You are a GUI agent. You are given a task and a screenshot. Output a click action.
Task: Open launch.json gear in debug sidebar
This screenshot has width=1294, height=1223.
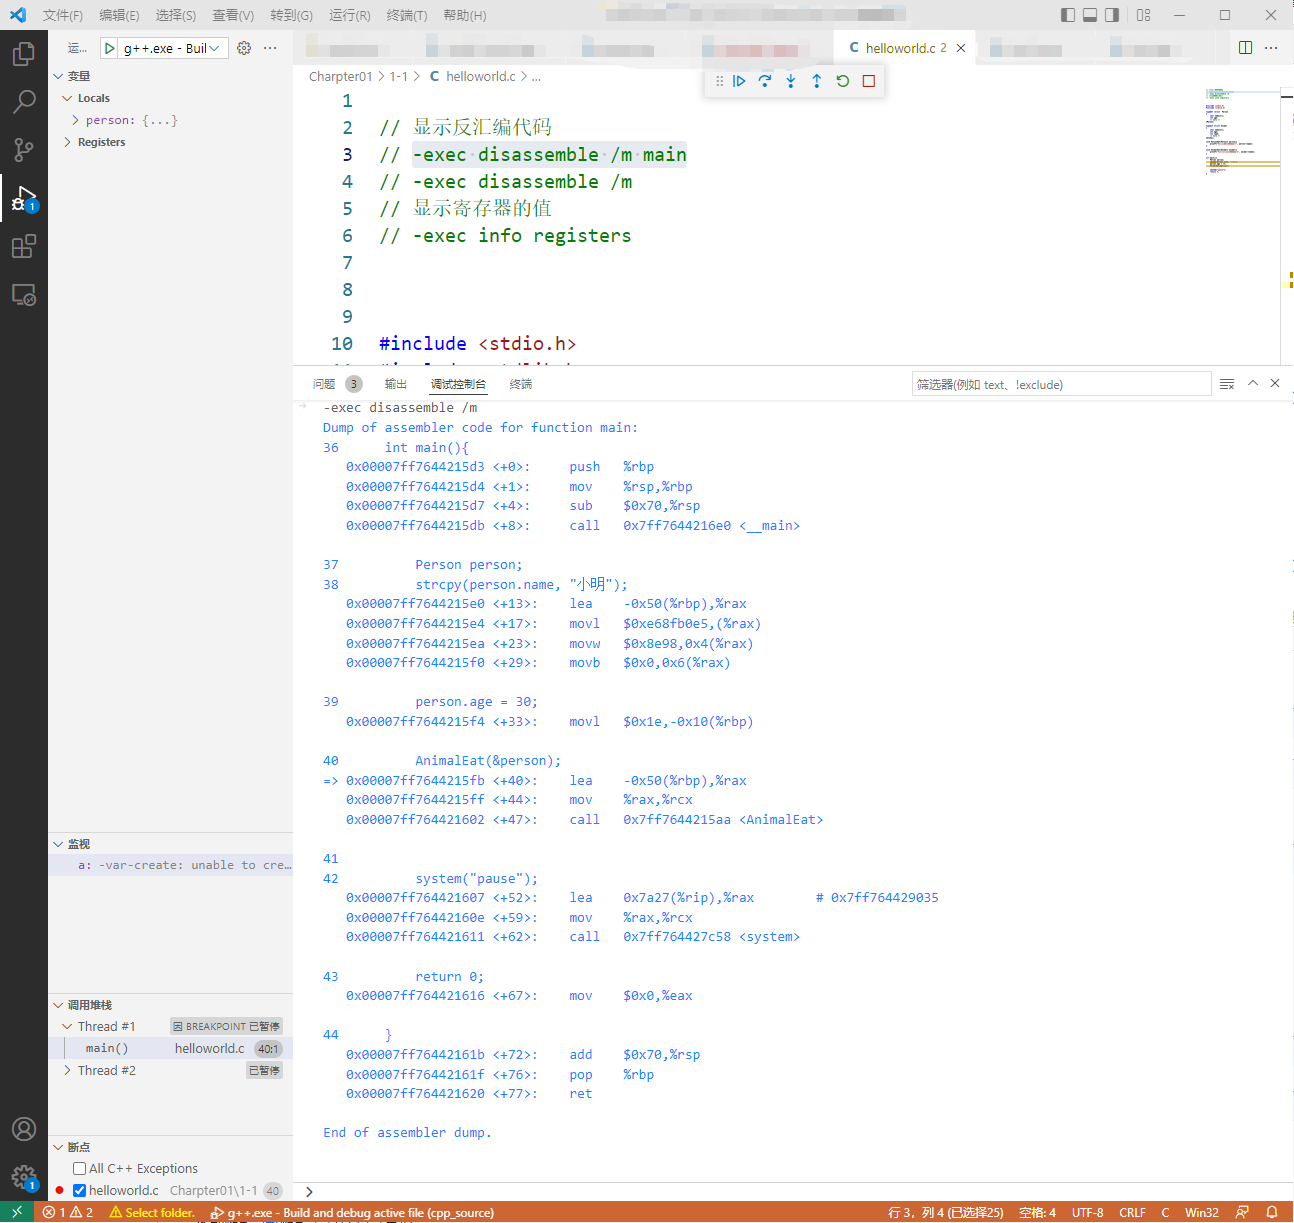(x=244, y=48)
